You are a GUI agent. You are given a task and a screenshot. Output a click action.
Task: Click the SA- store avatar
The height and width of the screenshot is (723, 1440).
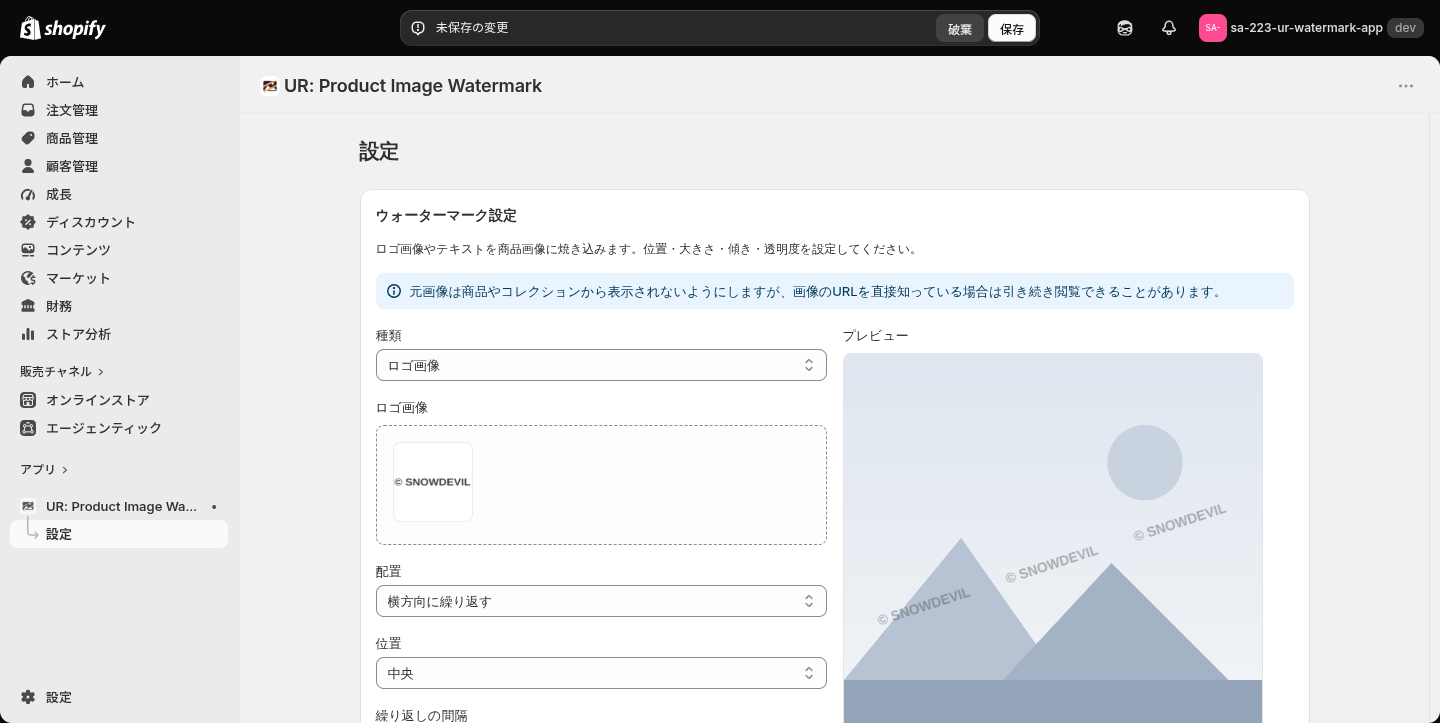[x=1213, y=28]
